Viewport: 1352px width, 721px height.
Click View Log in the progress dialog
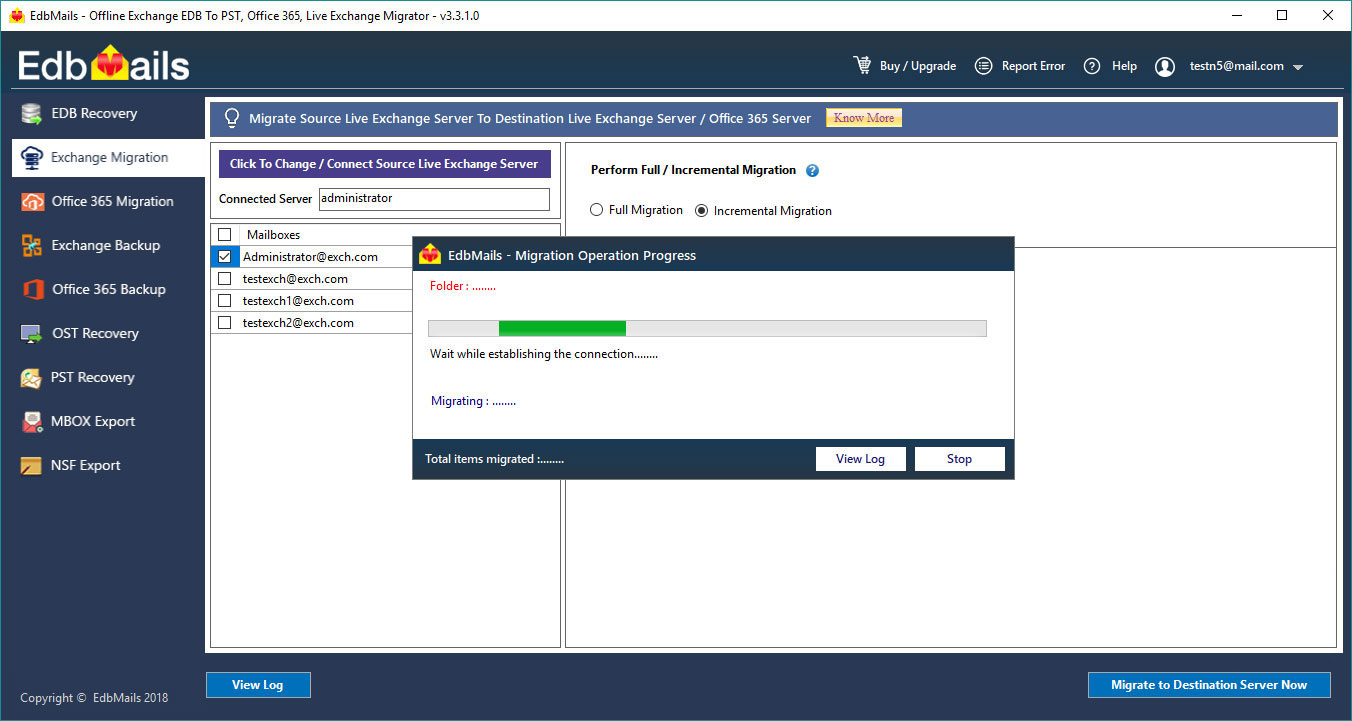coord(860,459)
